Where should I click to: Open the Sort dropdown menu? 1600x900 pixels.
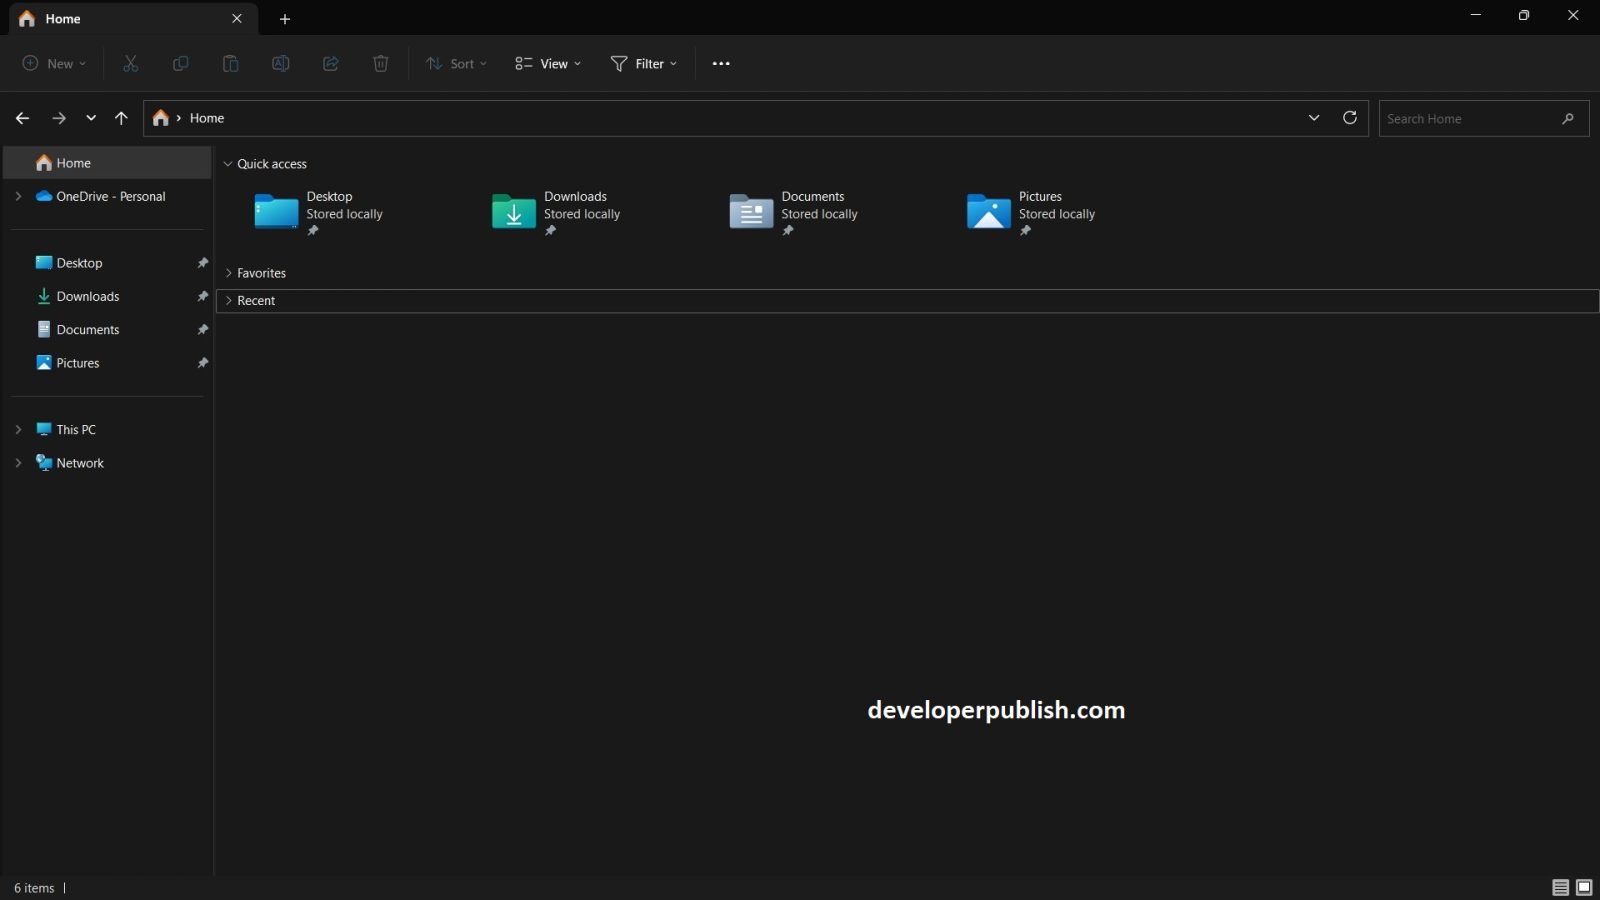click(x=455, y=63)
